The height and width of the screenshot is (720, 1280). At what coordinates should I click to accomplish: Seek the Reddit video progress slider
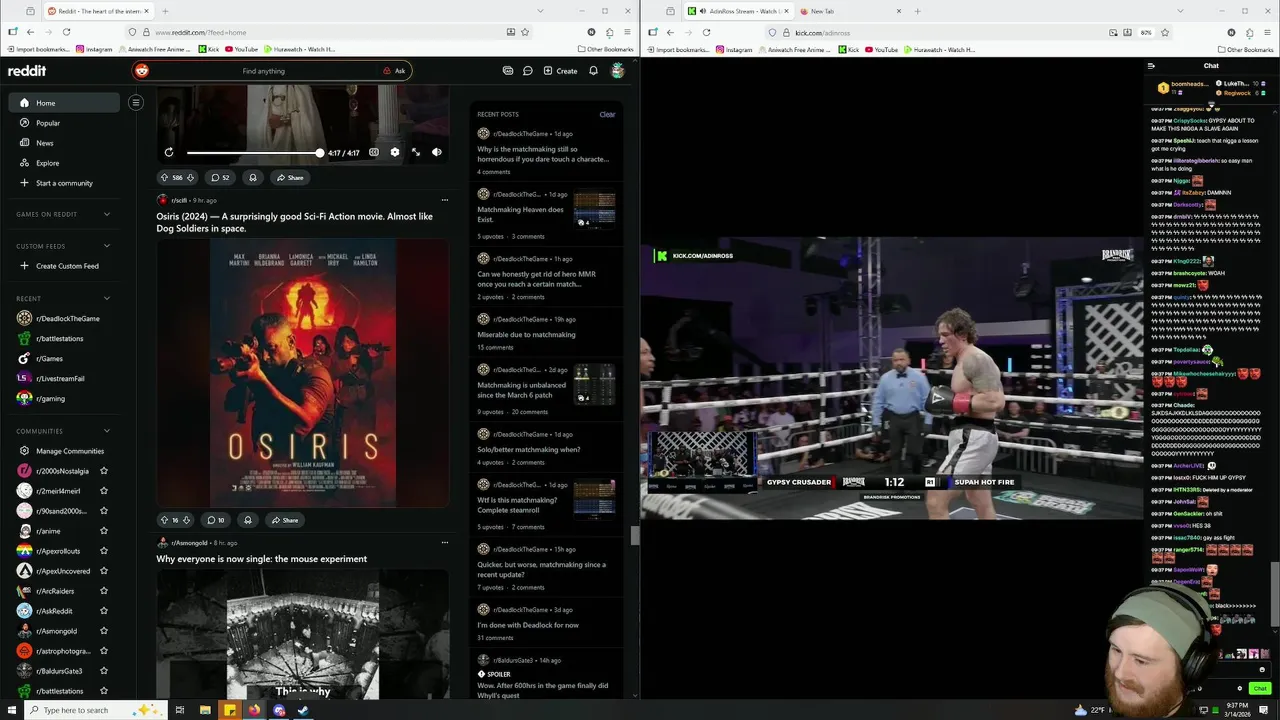254,152
